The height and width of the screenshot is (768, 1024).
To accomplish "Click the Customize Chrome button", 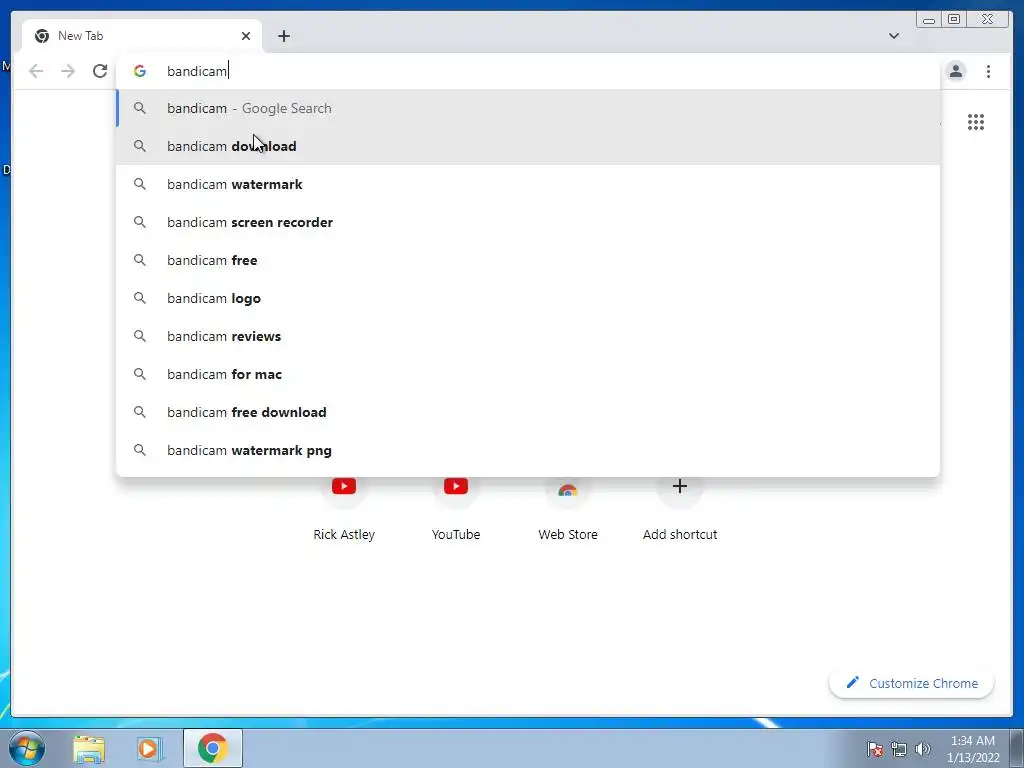I will tap(912, 683).
